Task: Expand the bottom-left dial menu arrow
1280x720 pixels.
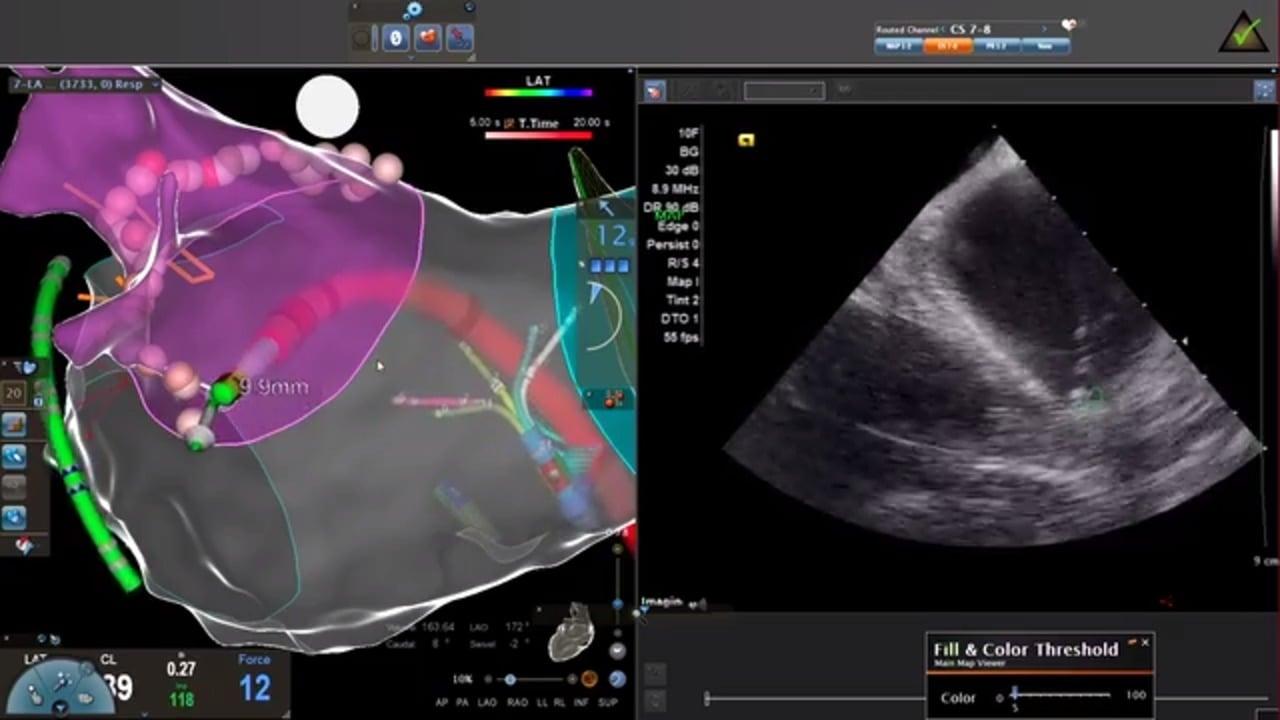Action: coord(61,709)
